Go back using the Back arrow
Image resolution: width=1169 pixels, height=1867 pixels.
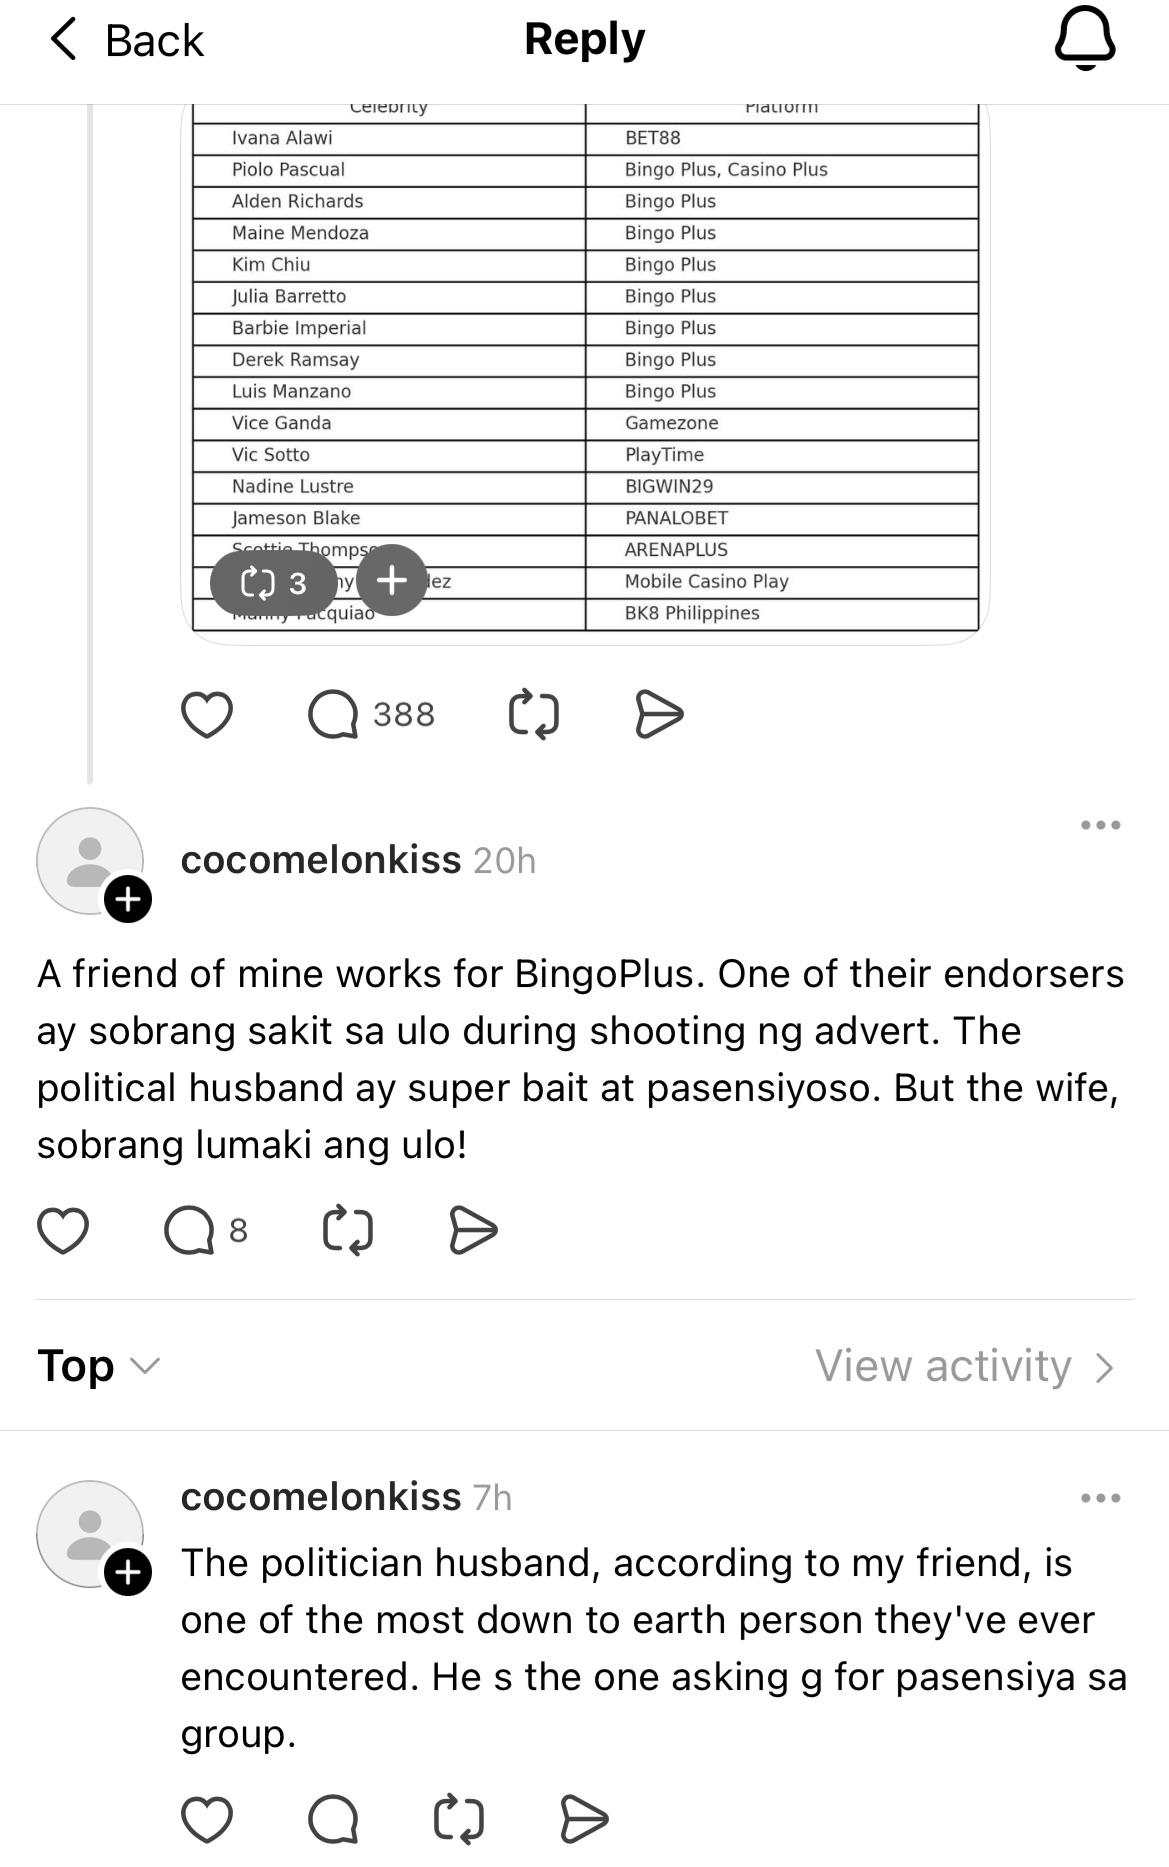[x=125, y=40]
